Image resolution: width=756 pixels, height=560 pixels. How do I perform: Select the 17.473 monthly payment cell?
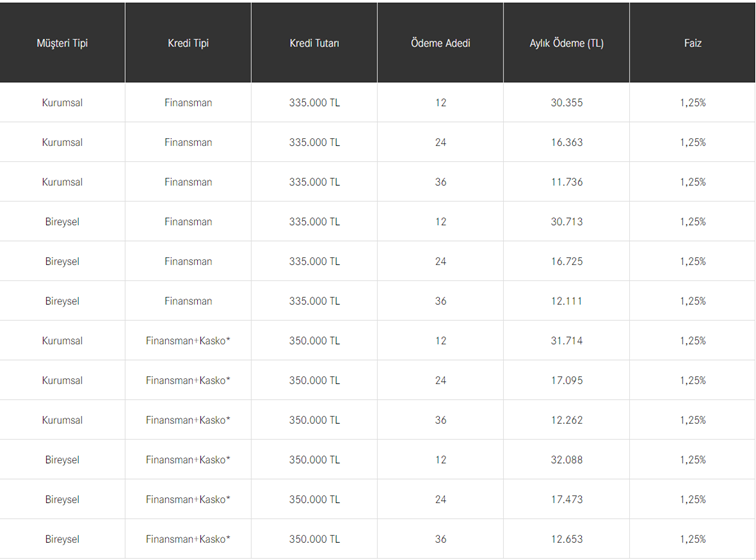[x=566, y=499]
